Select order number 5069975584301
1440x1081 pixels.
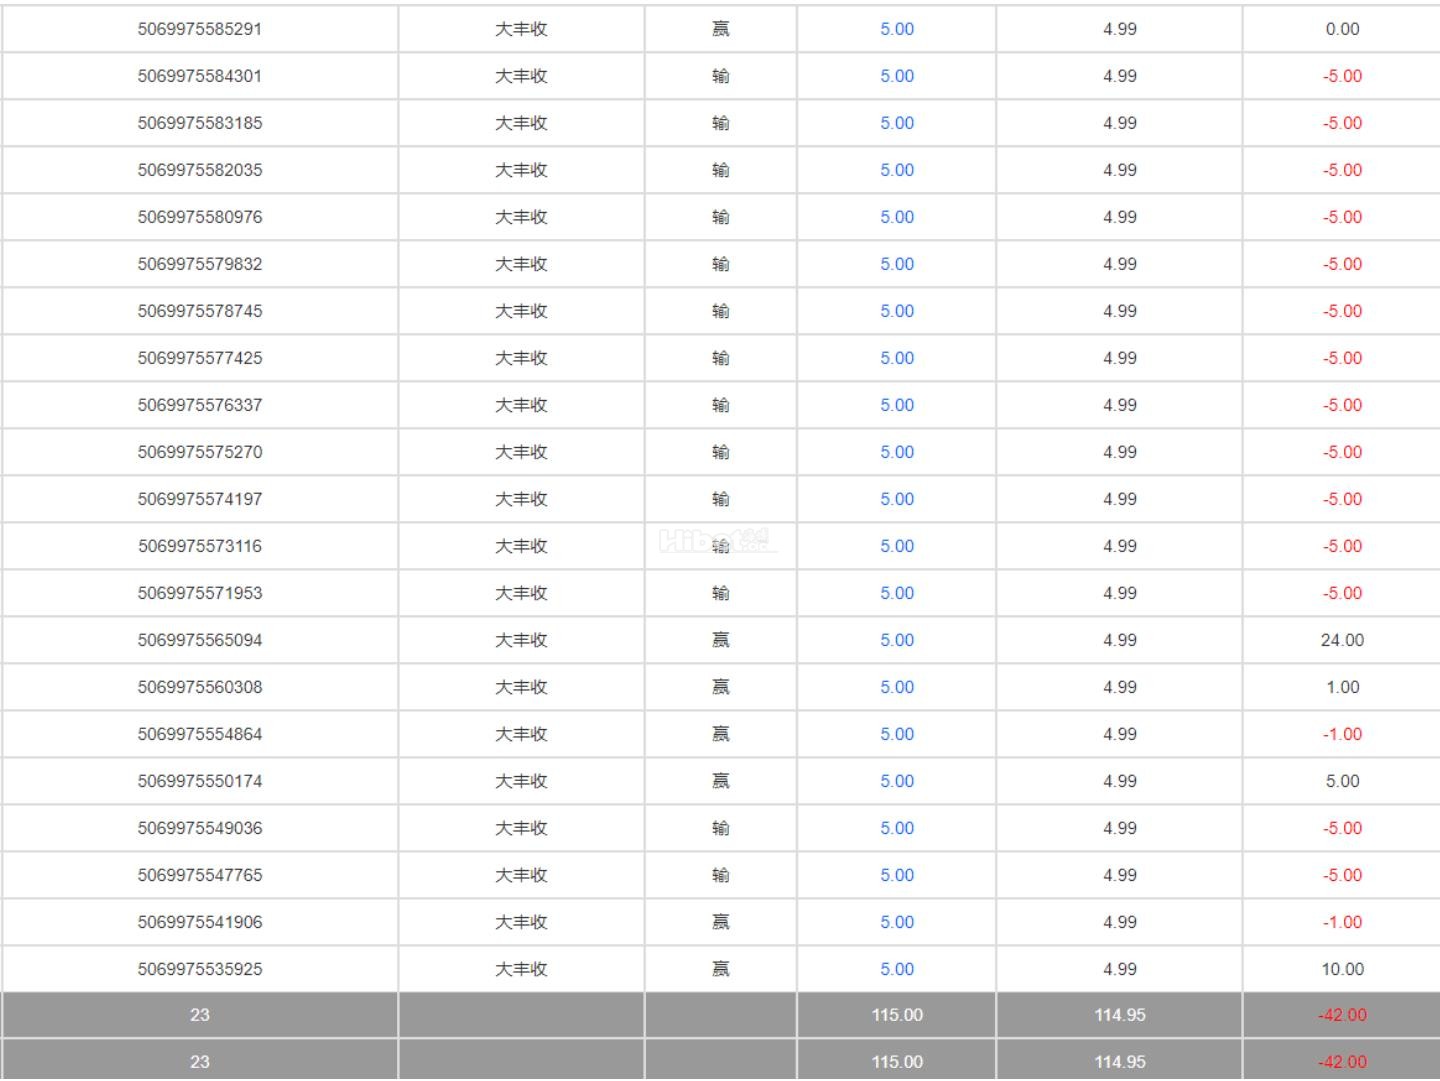[x=200, y=76]
